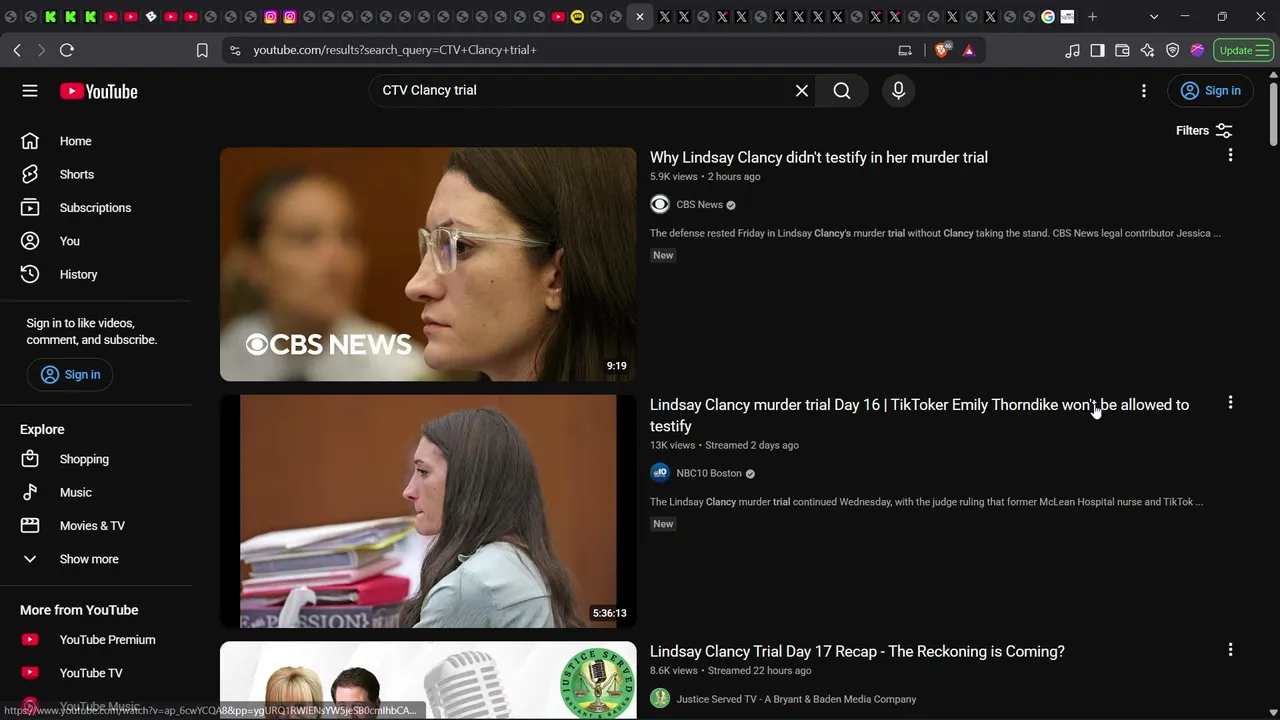Open Subscriptions in the sidebar
Image resolution: width=1280 pixels, height=720 pixels.
click(96, 208)
